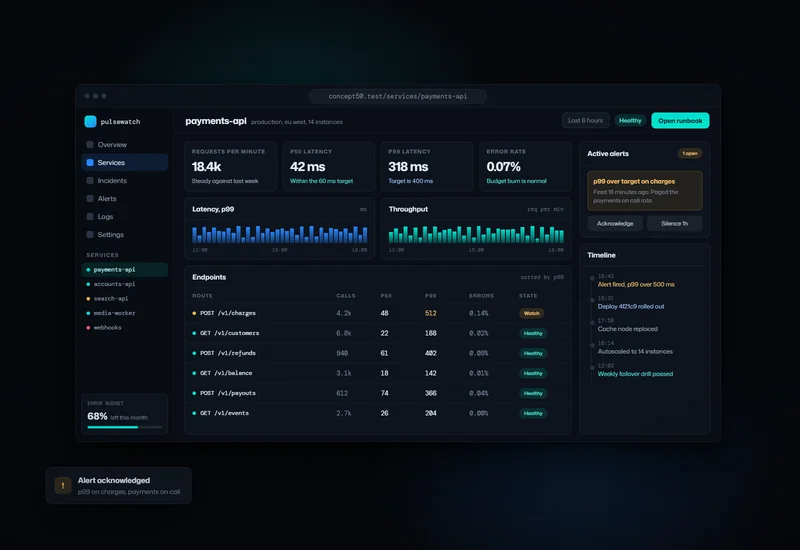Click the red status dot beside webhooks
The image size is (800, 550).
[88, 328]
